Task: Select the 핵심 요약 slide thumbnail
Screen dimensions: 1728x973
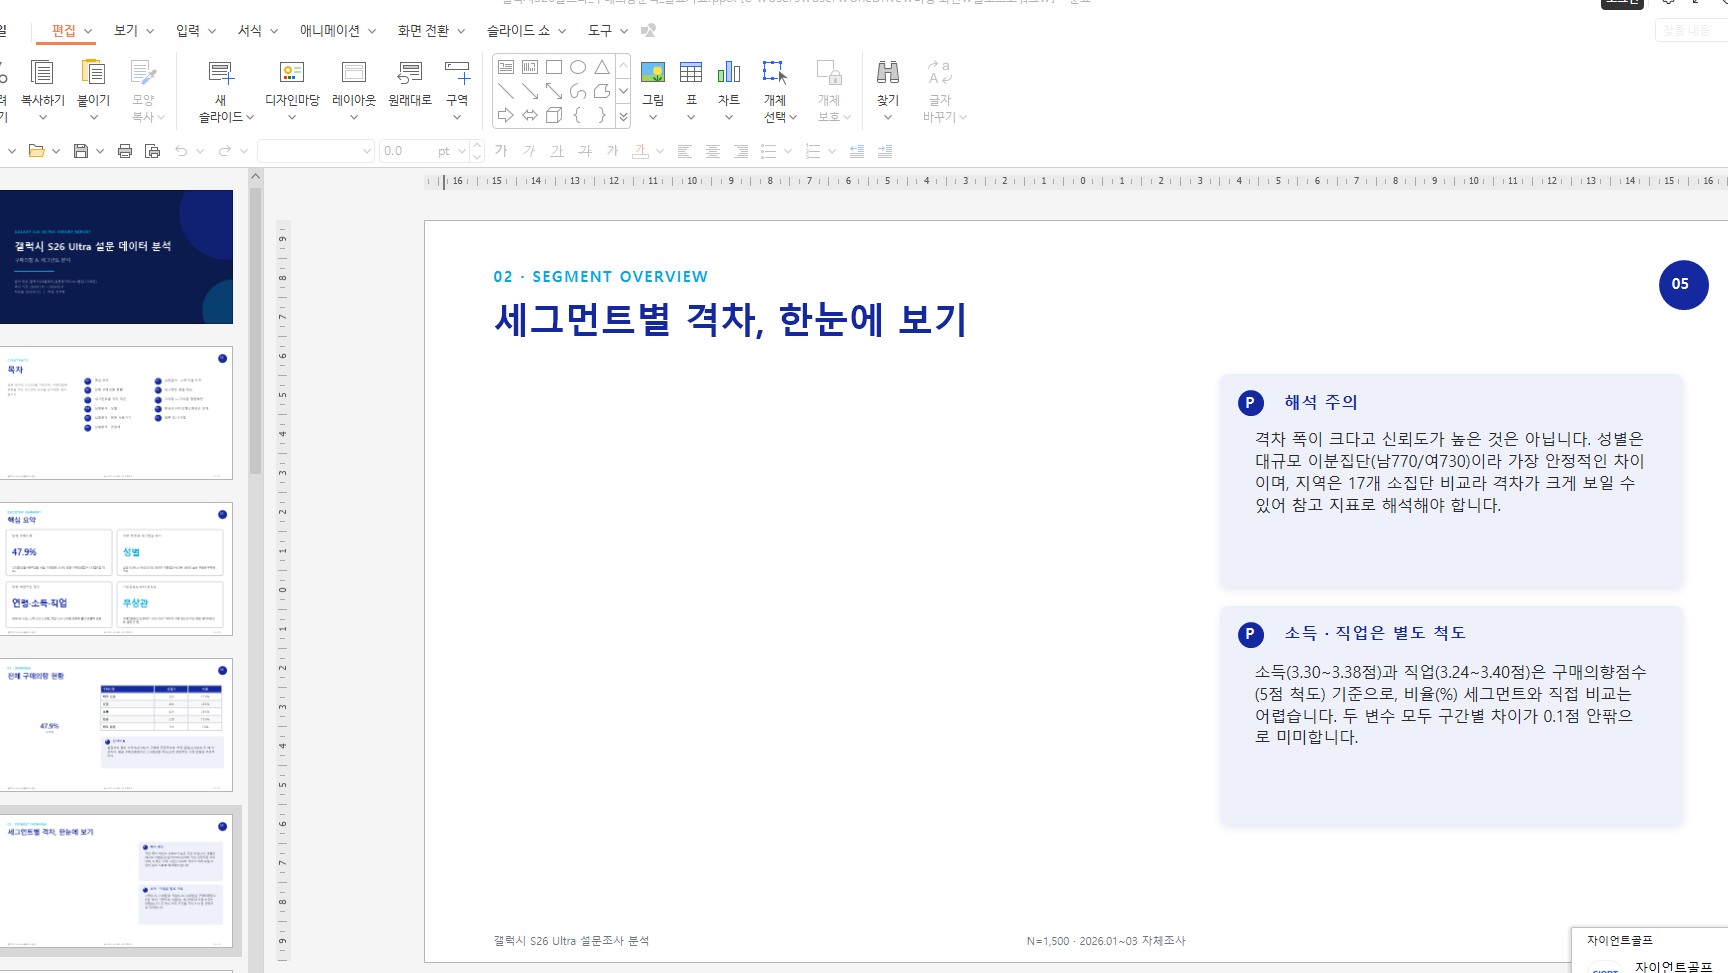Action: click(116, 569)
